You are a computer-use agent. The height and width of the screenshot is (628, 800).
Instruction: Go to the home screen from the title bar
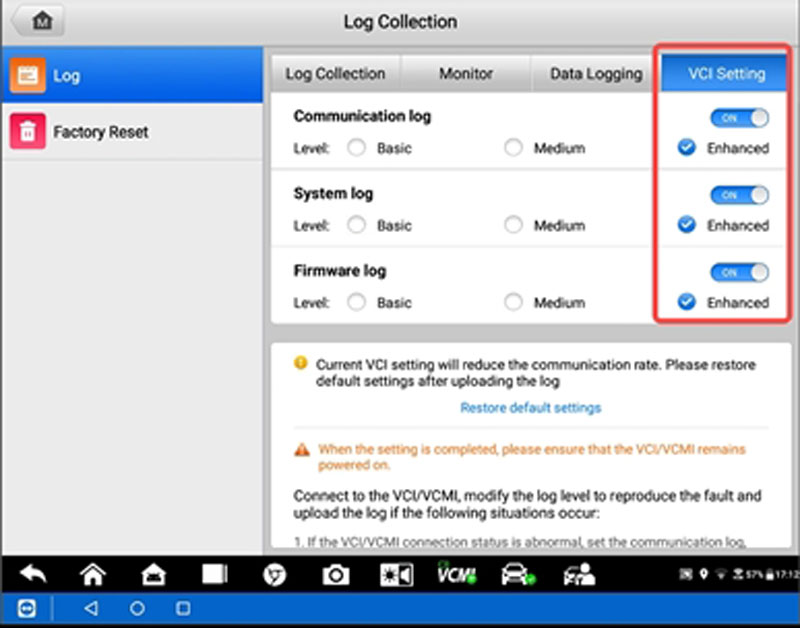40,21
